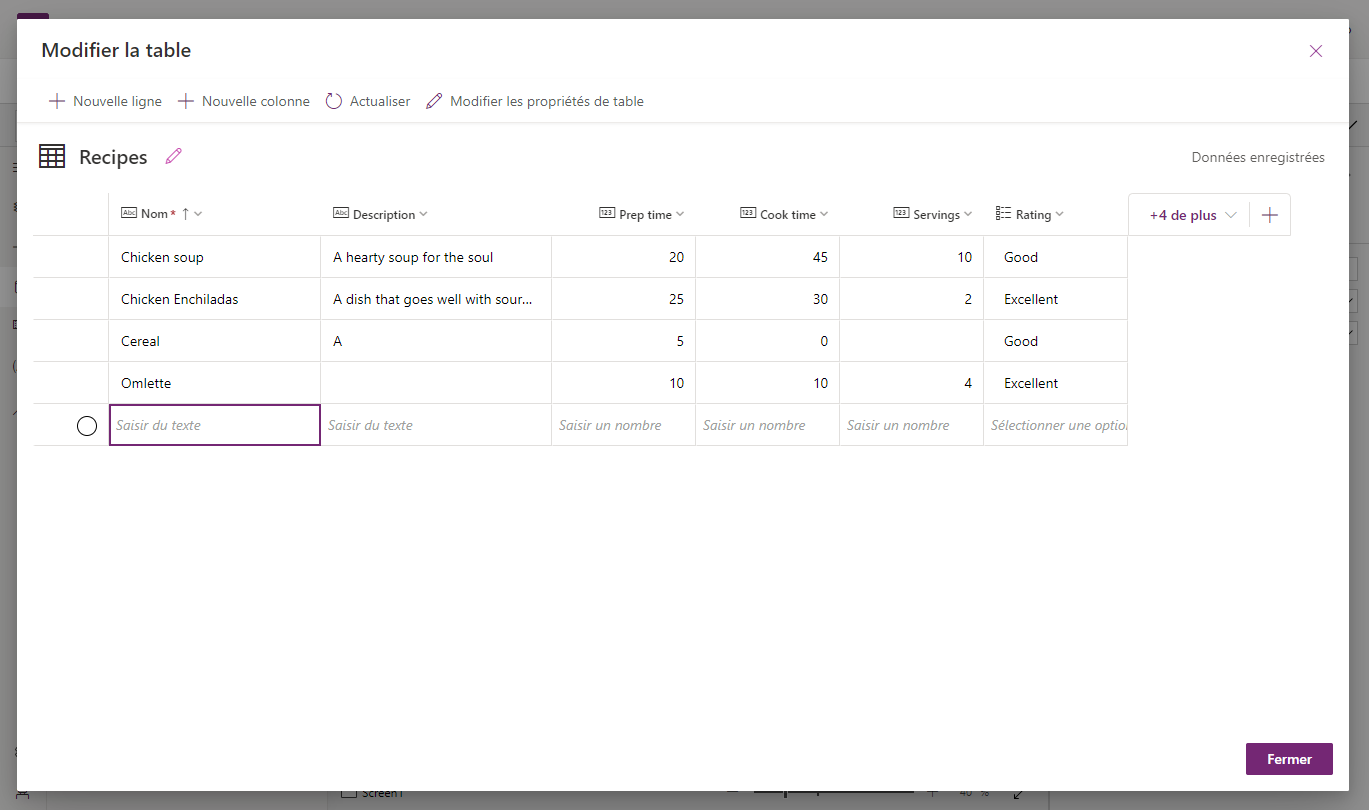This screenshot has height=810, width=1369.
Task: Click the table grid icon beside Recipes
Action: 52,156
